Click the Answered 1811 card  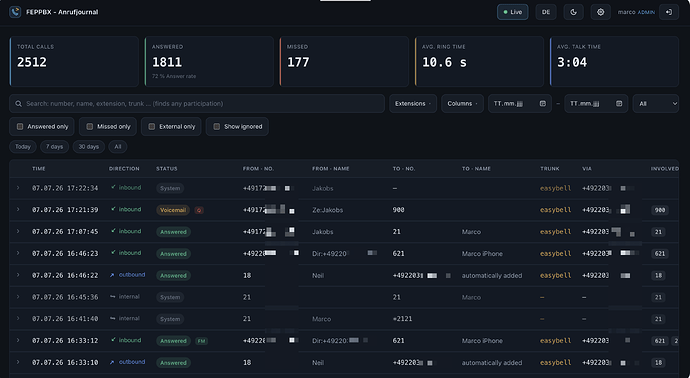pyautogui.click(x=209, y=62)
